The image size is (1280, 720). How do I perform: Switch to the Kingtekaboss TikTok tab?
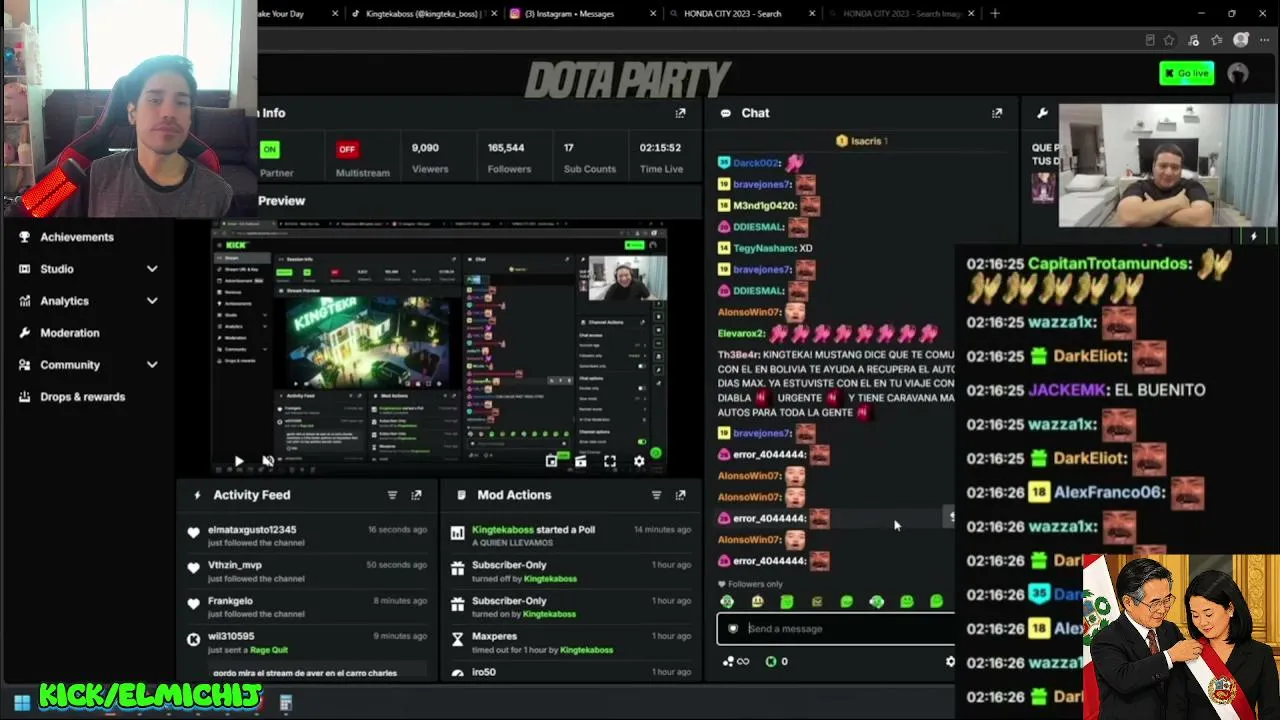422,14
